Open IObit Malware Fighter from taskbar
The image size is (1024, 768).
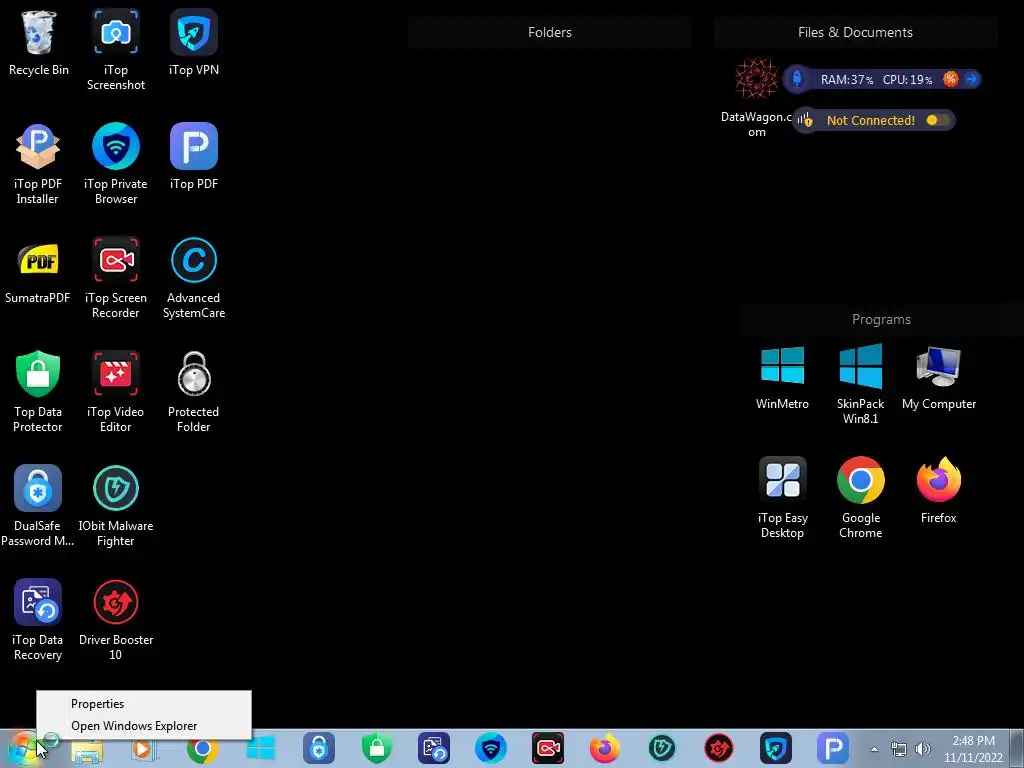pos(662,748)
